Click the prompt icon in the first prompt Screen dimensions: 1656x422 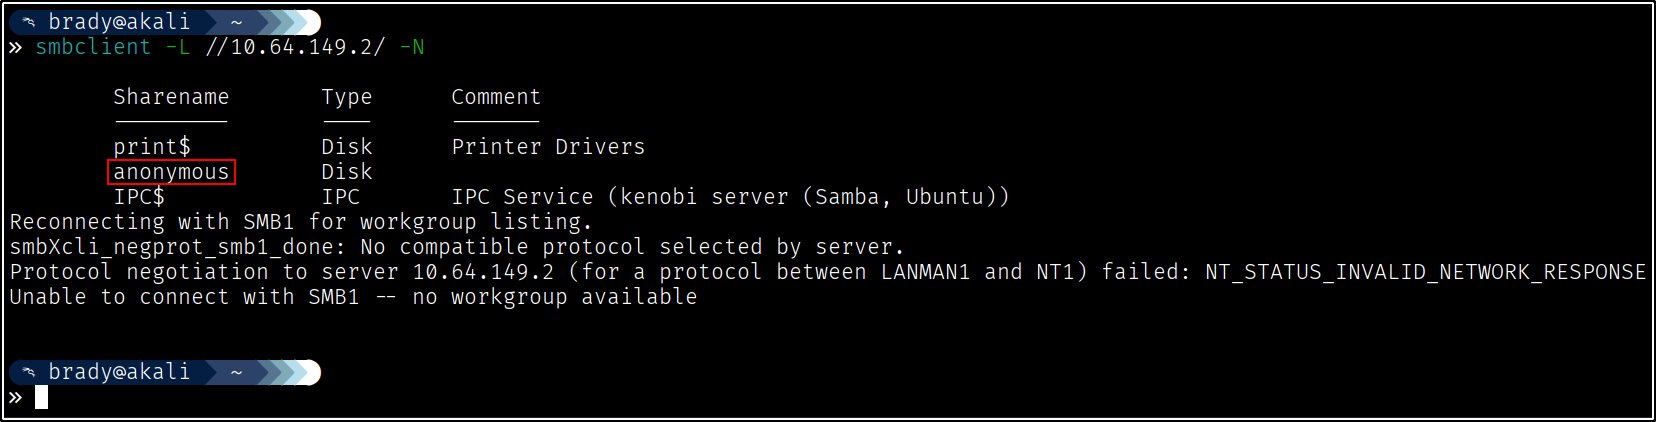(x=29, y=22)
